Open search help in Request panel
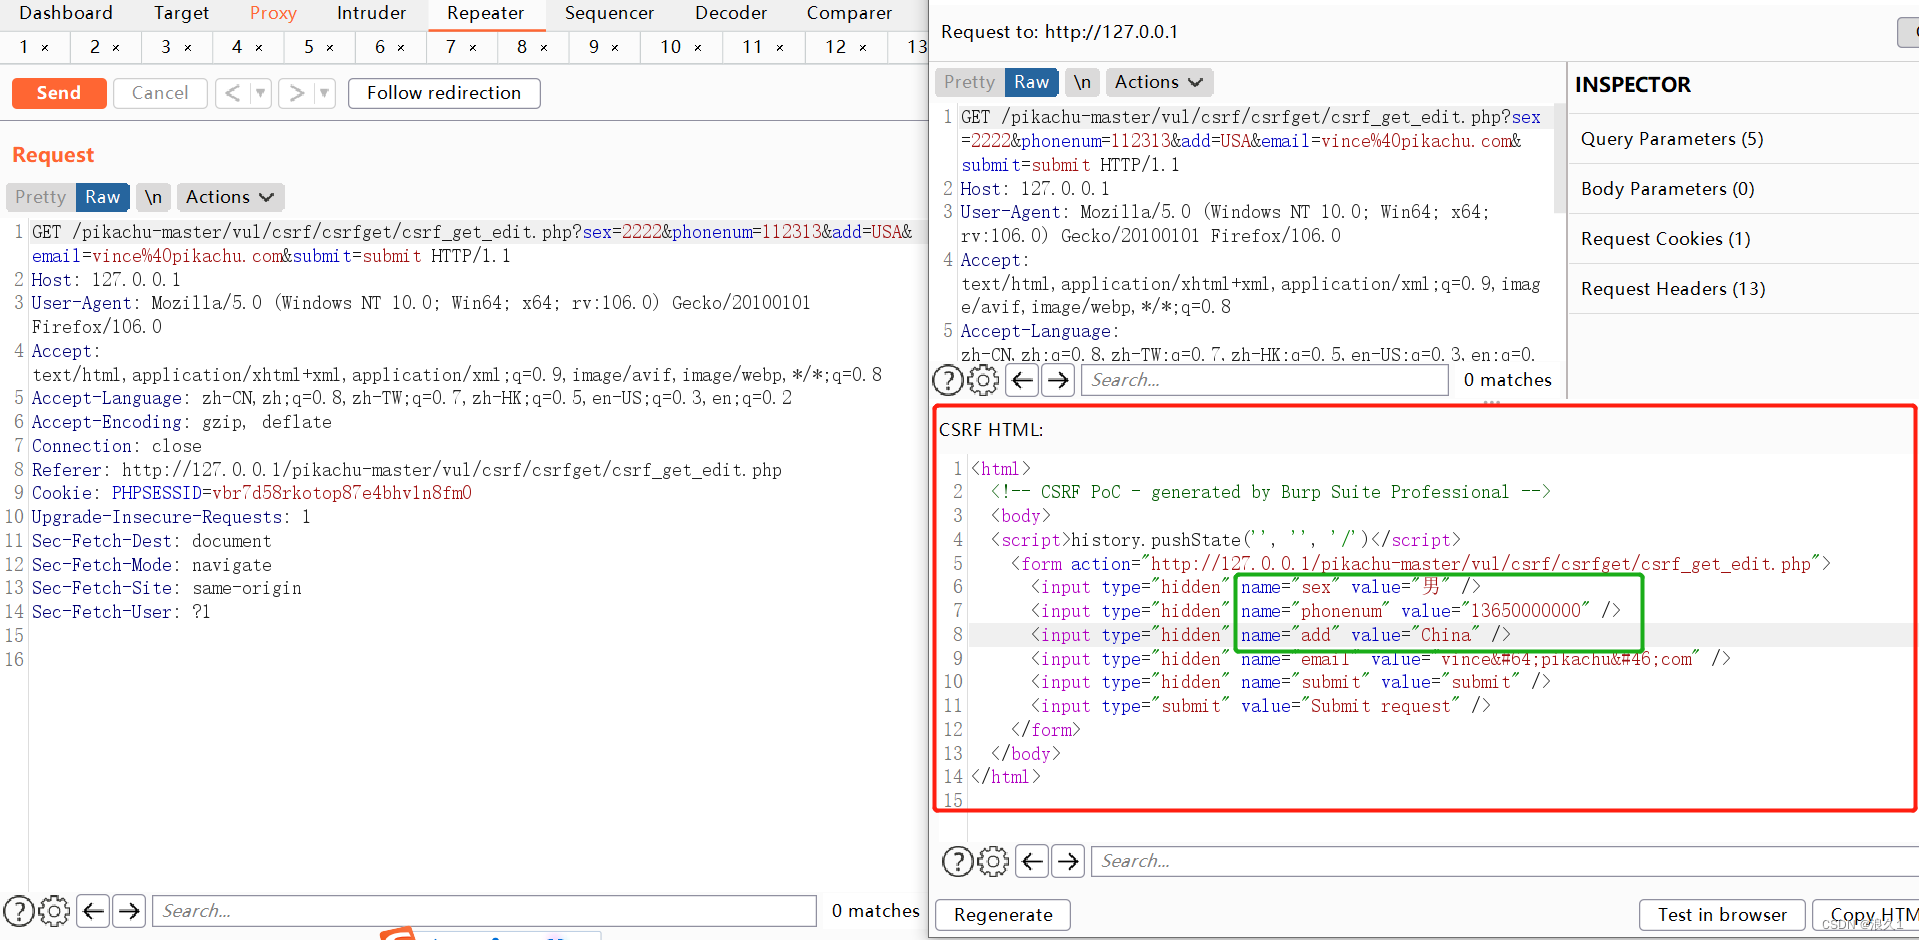This screenshot has height=940, width=1919. click(18, 911)
